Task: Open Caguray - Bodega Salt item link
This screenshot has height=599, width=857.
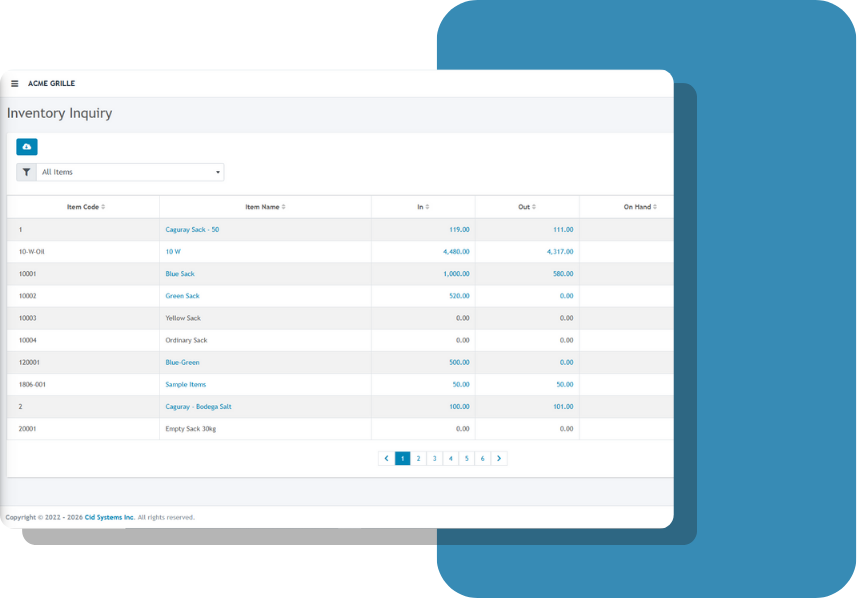Action: [x=198, y=407]
